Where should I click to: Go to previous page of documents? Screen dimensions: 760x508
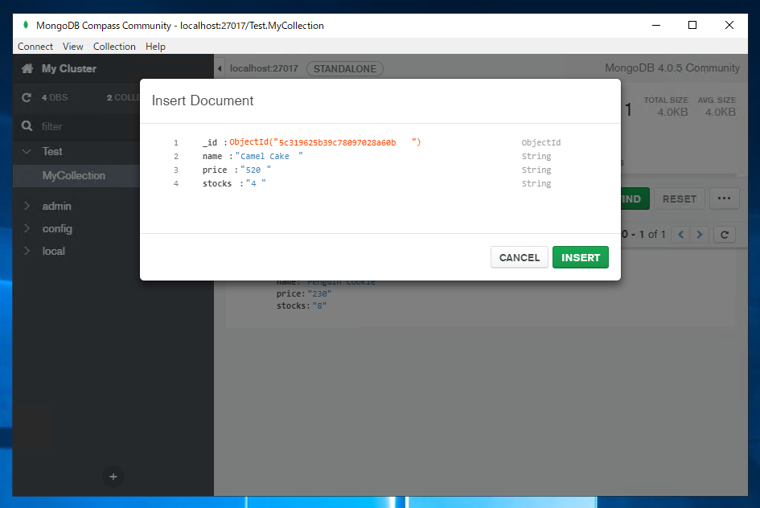(681, 235)
